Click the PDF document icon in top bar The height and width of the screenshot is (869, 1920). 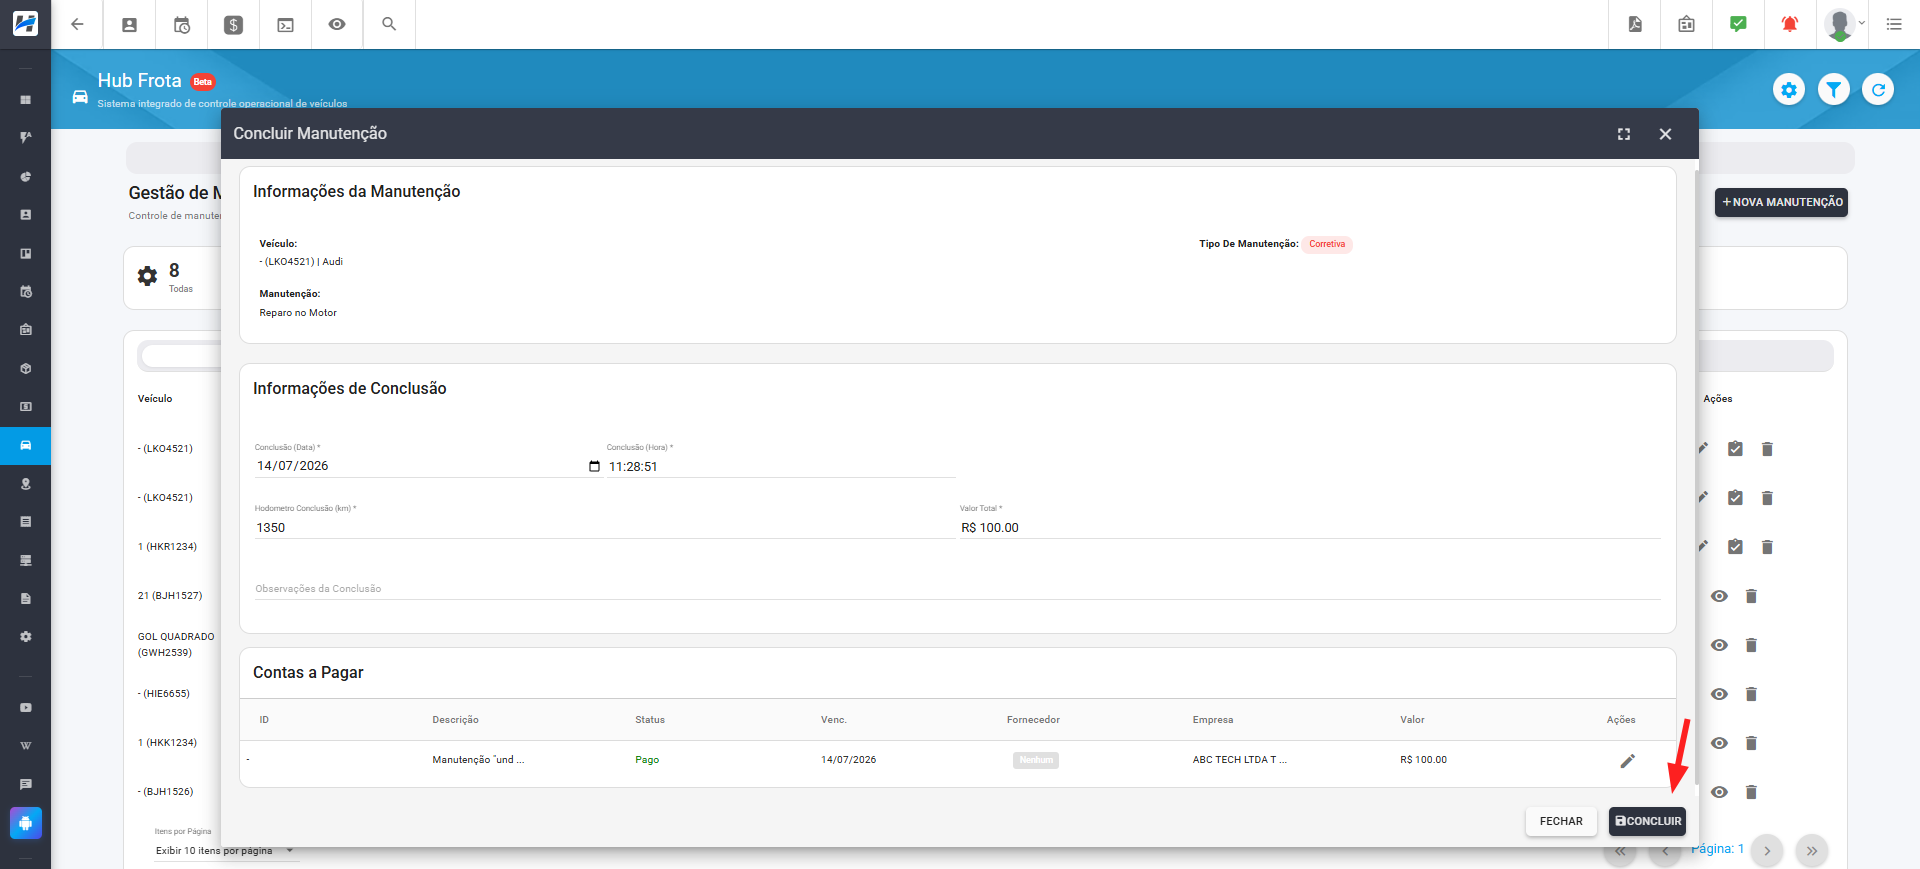[1635, 24]
